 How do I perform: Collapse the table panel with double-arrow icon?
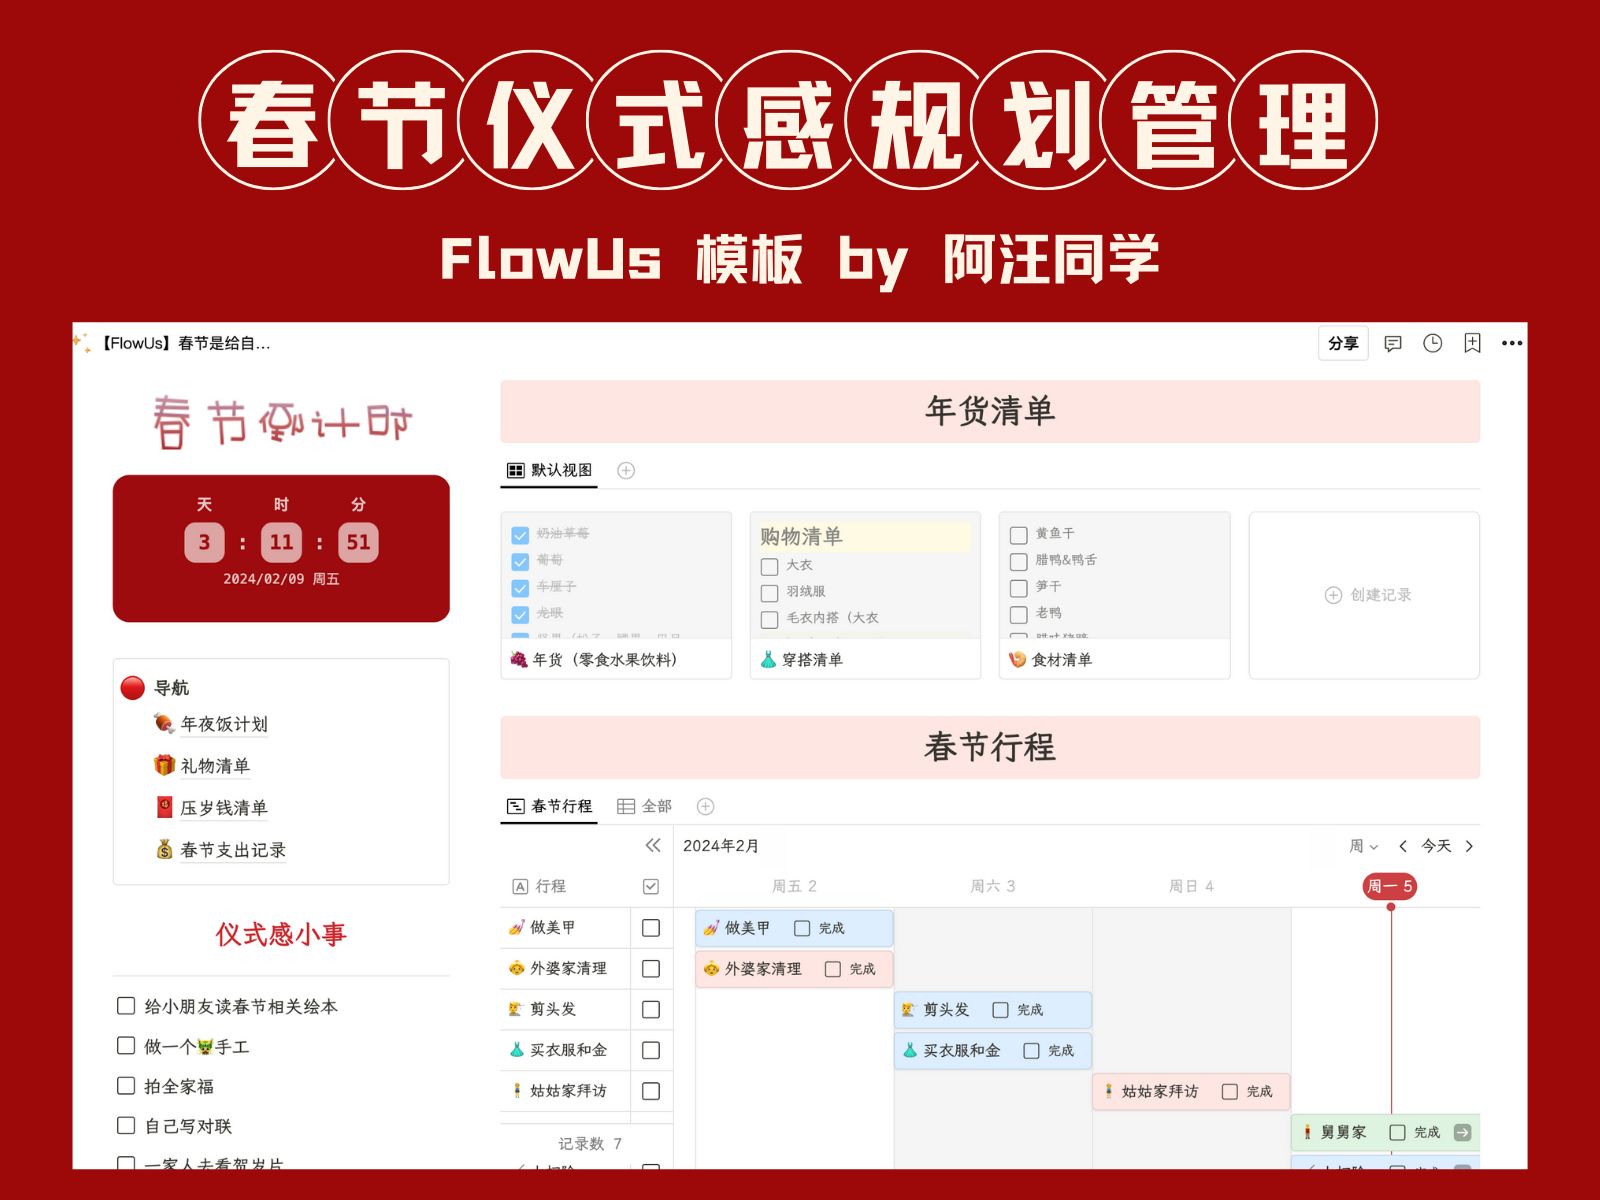click(653, 845)
